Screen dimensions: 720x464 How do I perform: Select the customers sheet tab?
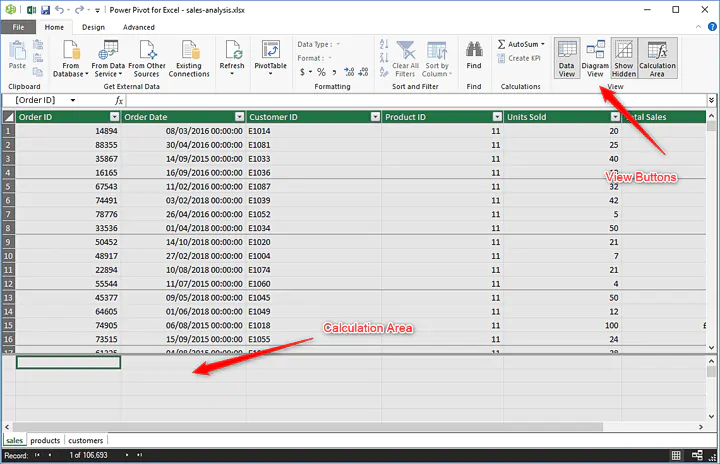(x=85, y=440)
